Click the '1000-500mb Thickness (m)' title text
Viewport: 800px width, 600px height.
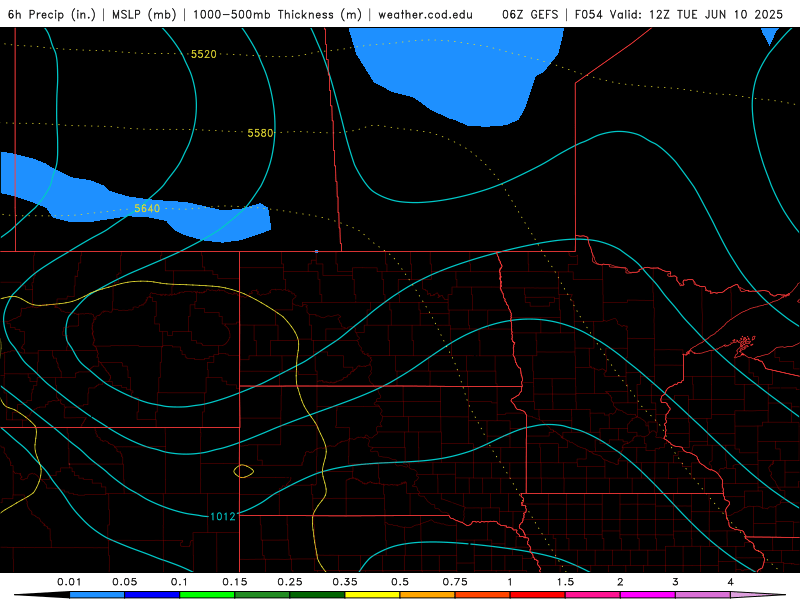coord(277,14)
